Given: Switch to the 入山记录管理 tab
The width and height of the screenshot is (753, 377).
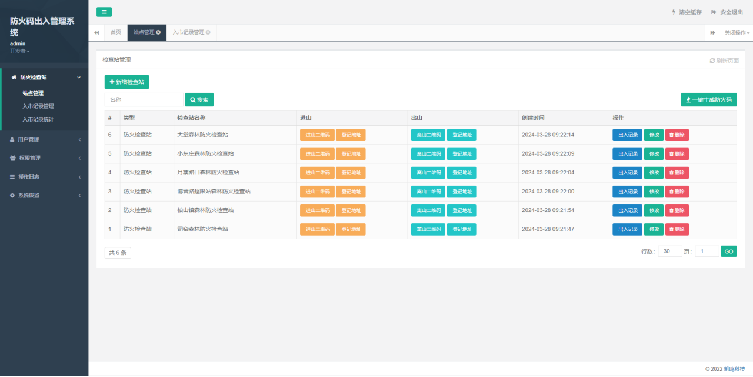Looking at the screenshot, I should coord(188,33).
